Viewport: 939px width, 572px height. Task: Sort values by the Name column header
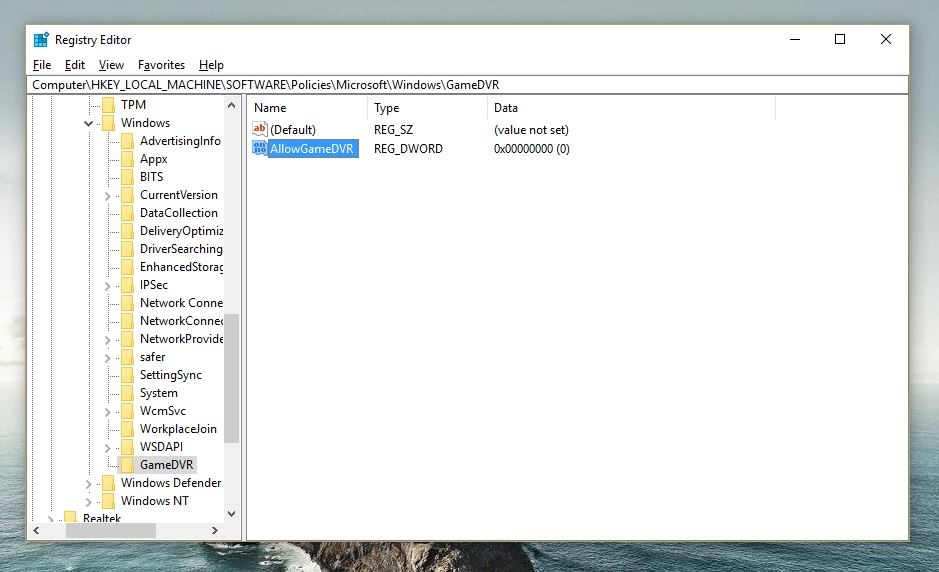[307, 108]
